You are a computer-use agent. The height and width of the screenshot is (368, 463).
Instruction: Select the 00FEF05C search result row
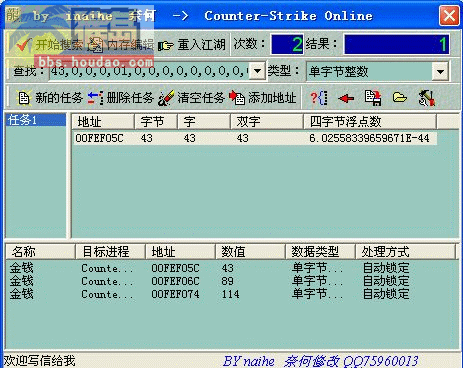click(254, 138)
